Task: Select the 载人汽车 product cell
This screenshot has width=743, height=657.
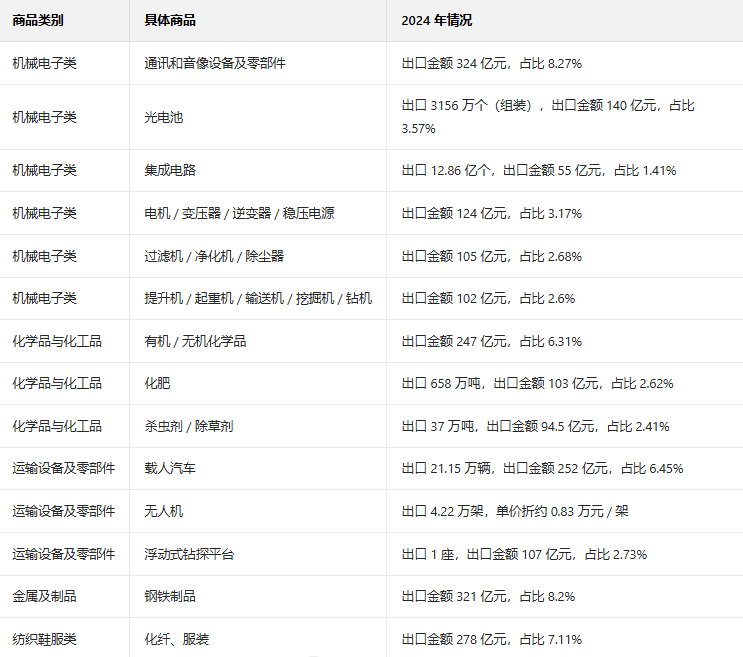Action: [170, 468]
